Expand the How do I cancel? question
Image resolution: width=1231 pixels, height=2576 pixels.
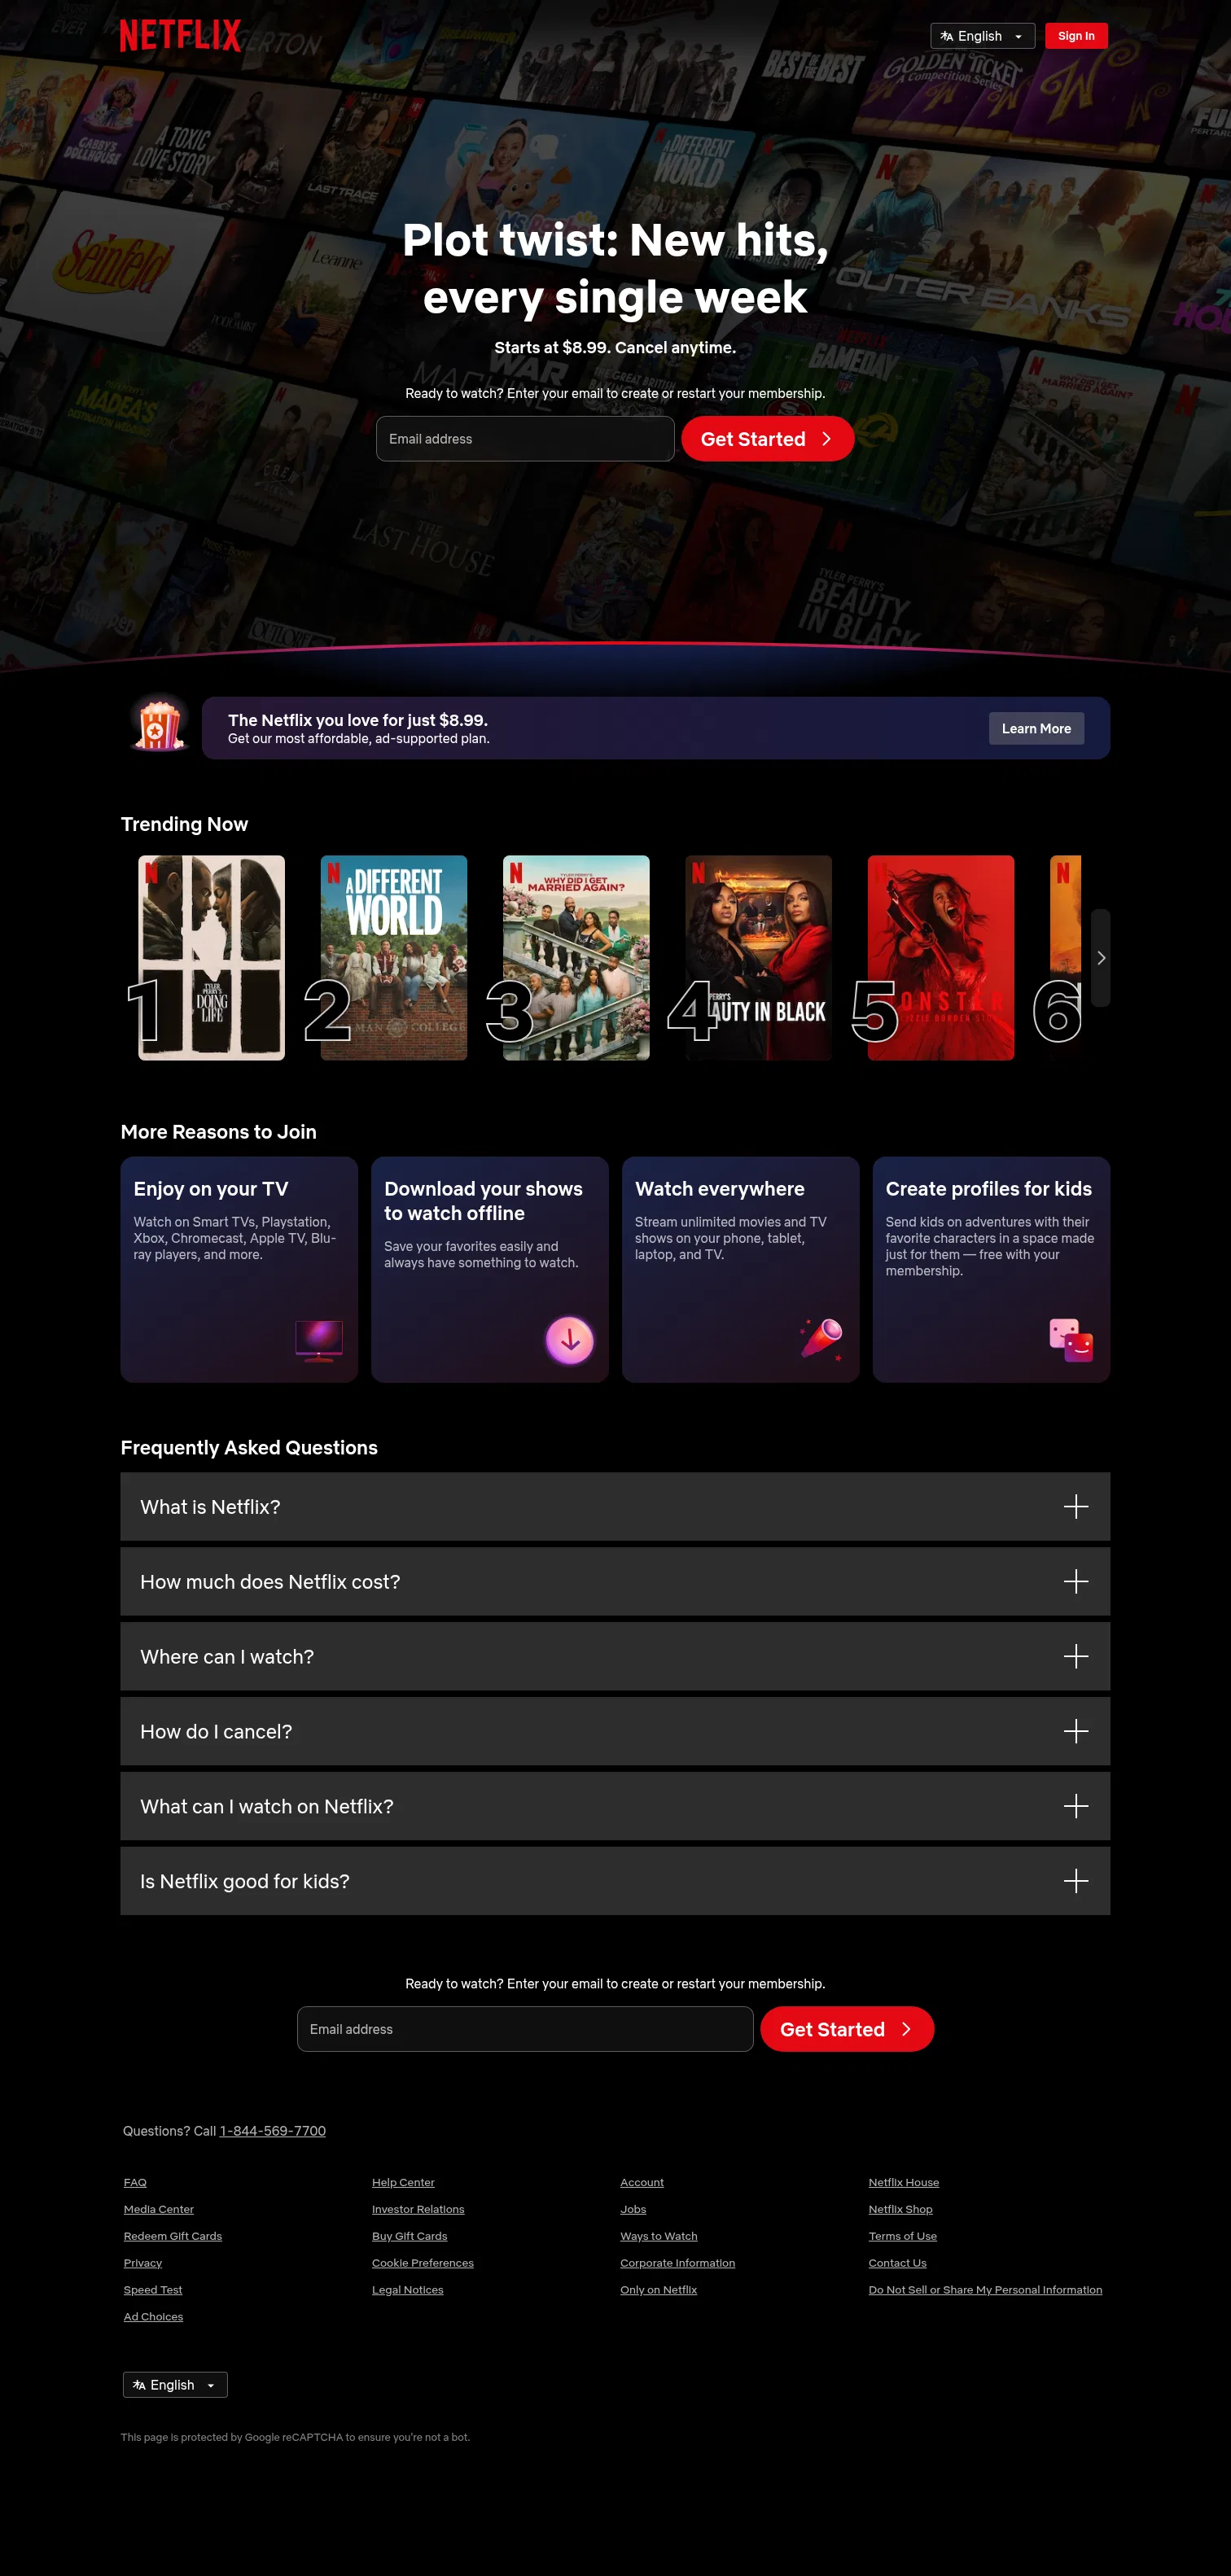click(615, 1731)
